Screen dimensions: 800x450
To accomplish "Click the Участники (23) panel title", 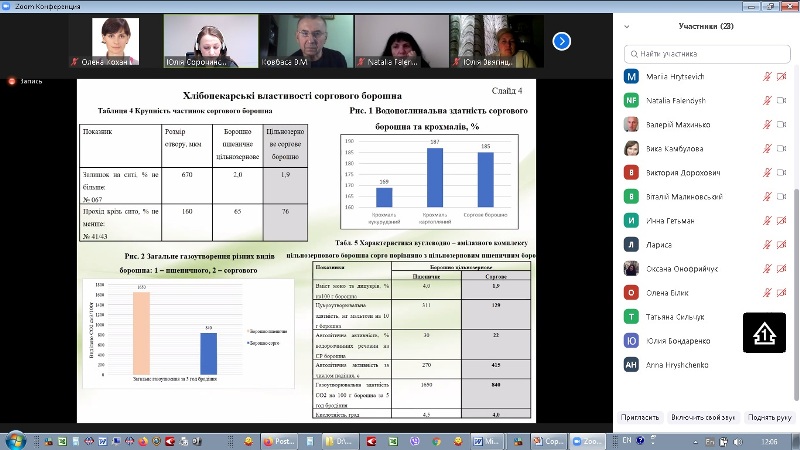I will coord(706,27).
